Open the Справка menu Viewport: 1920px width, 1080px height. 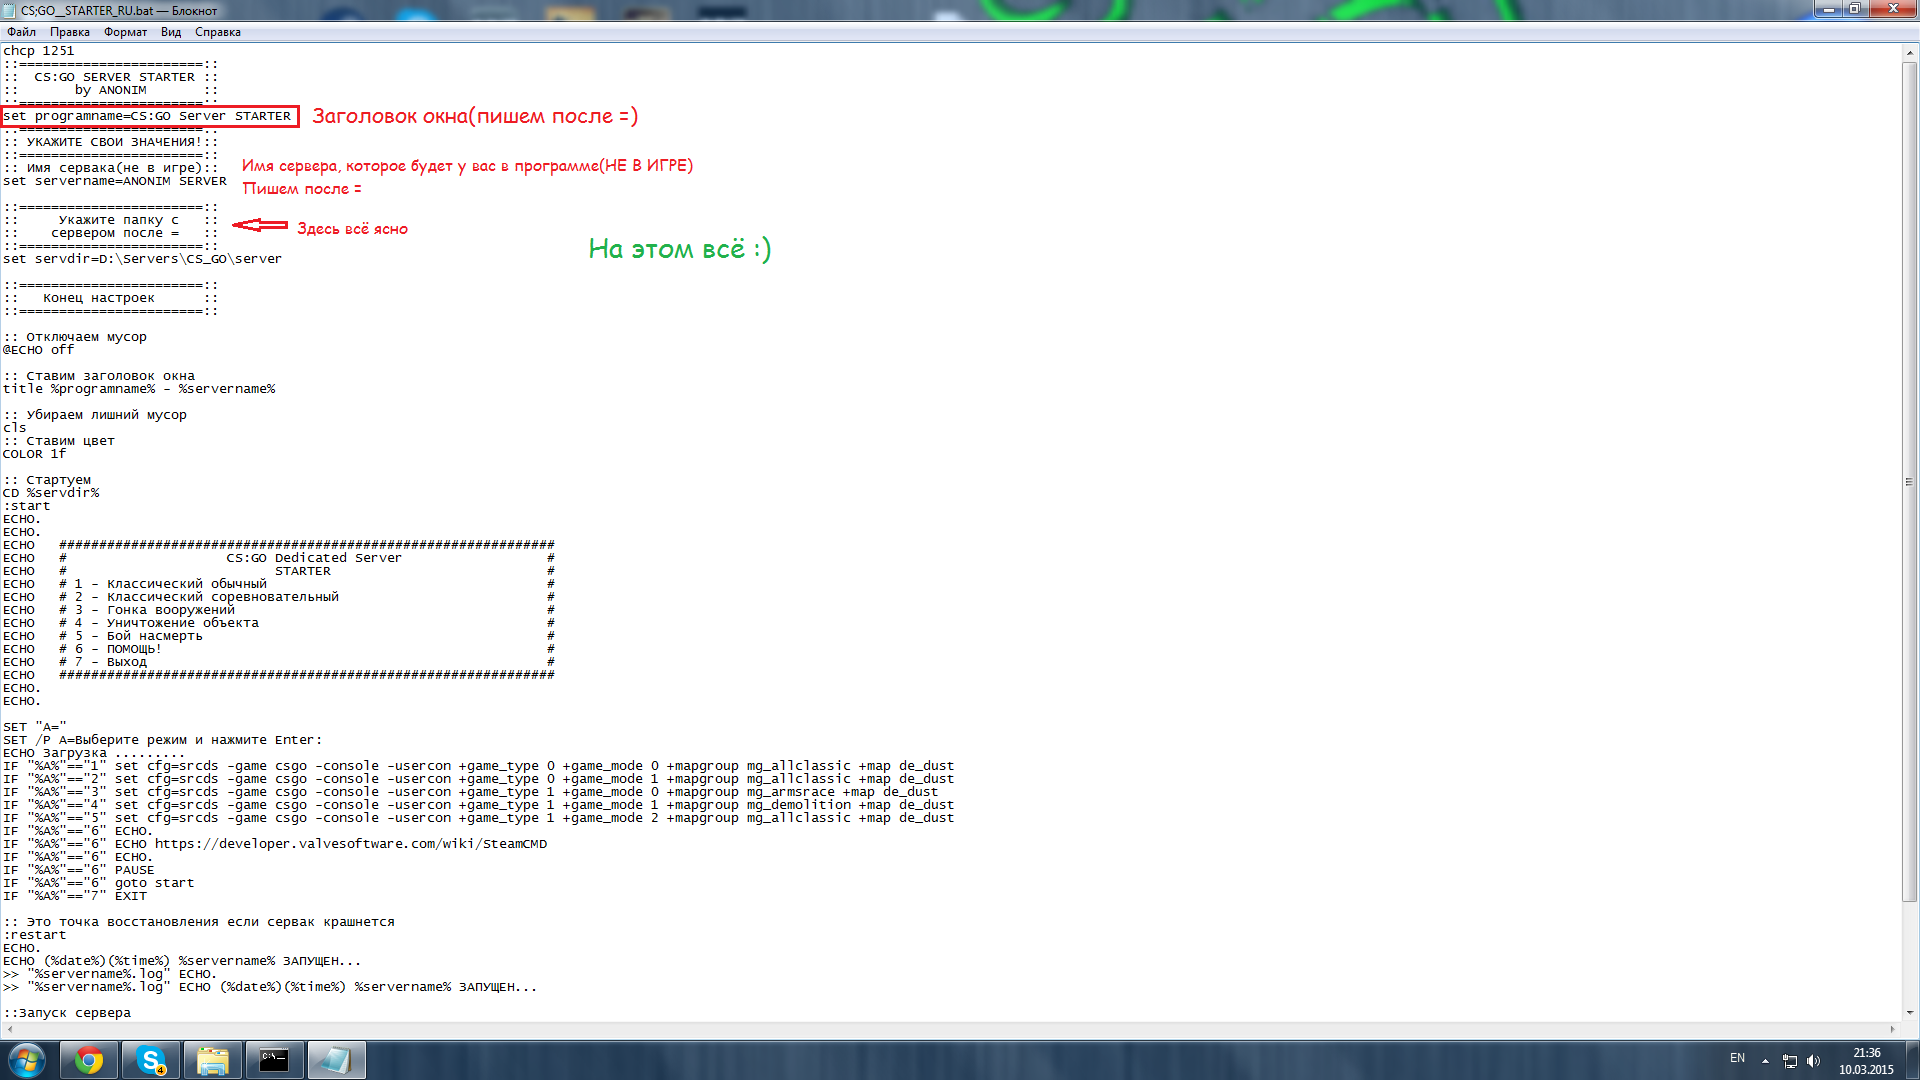pos(218,32)
